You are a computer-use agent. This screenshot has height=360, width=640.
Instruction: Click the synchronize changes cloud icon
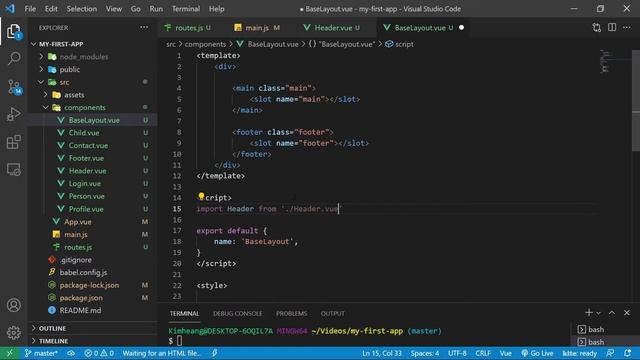pyautogui.click(x=71, y=353)
